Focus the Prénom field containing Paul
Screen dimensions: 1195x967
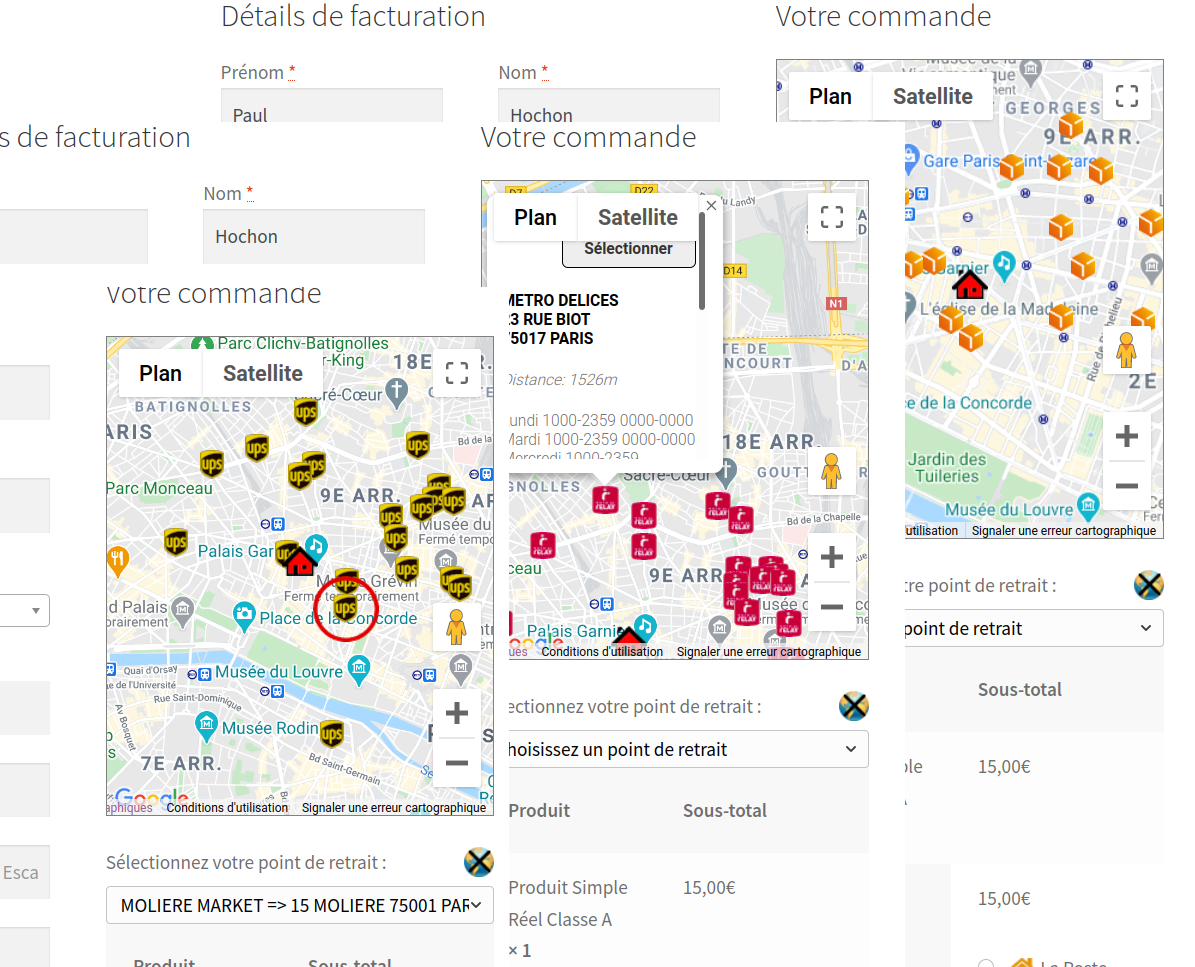point(332,107)
